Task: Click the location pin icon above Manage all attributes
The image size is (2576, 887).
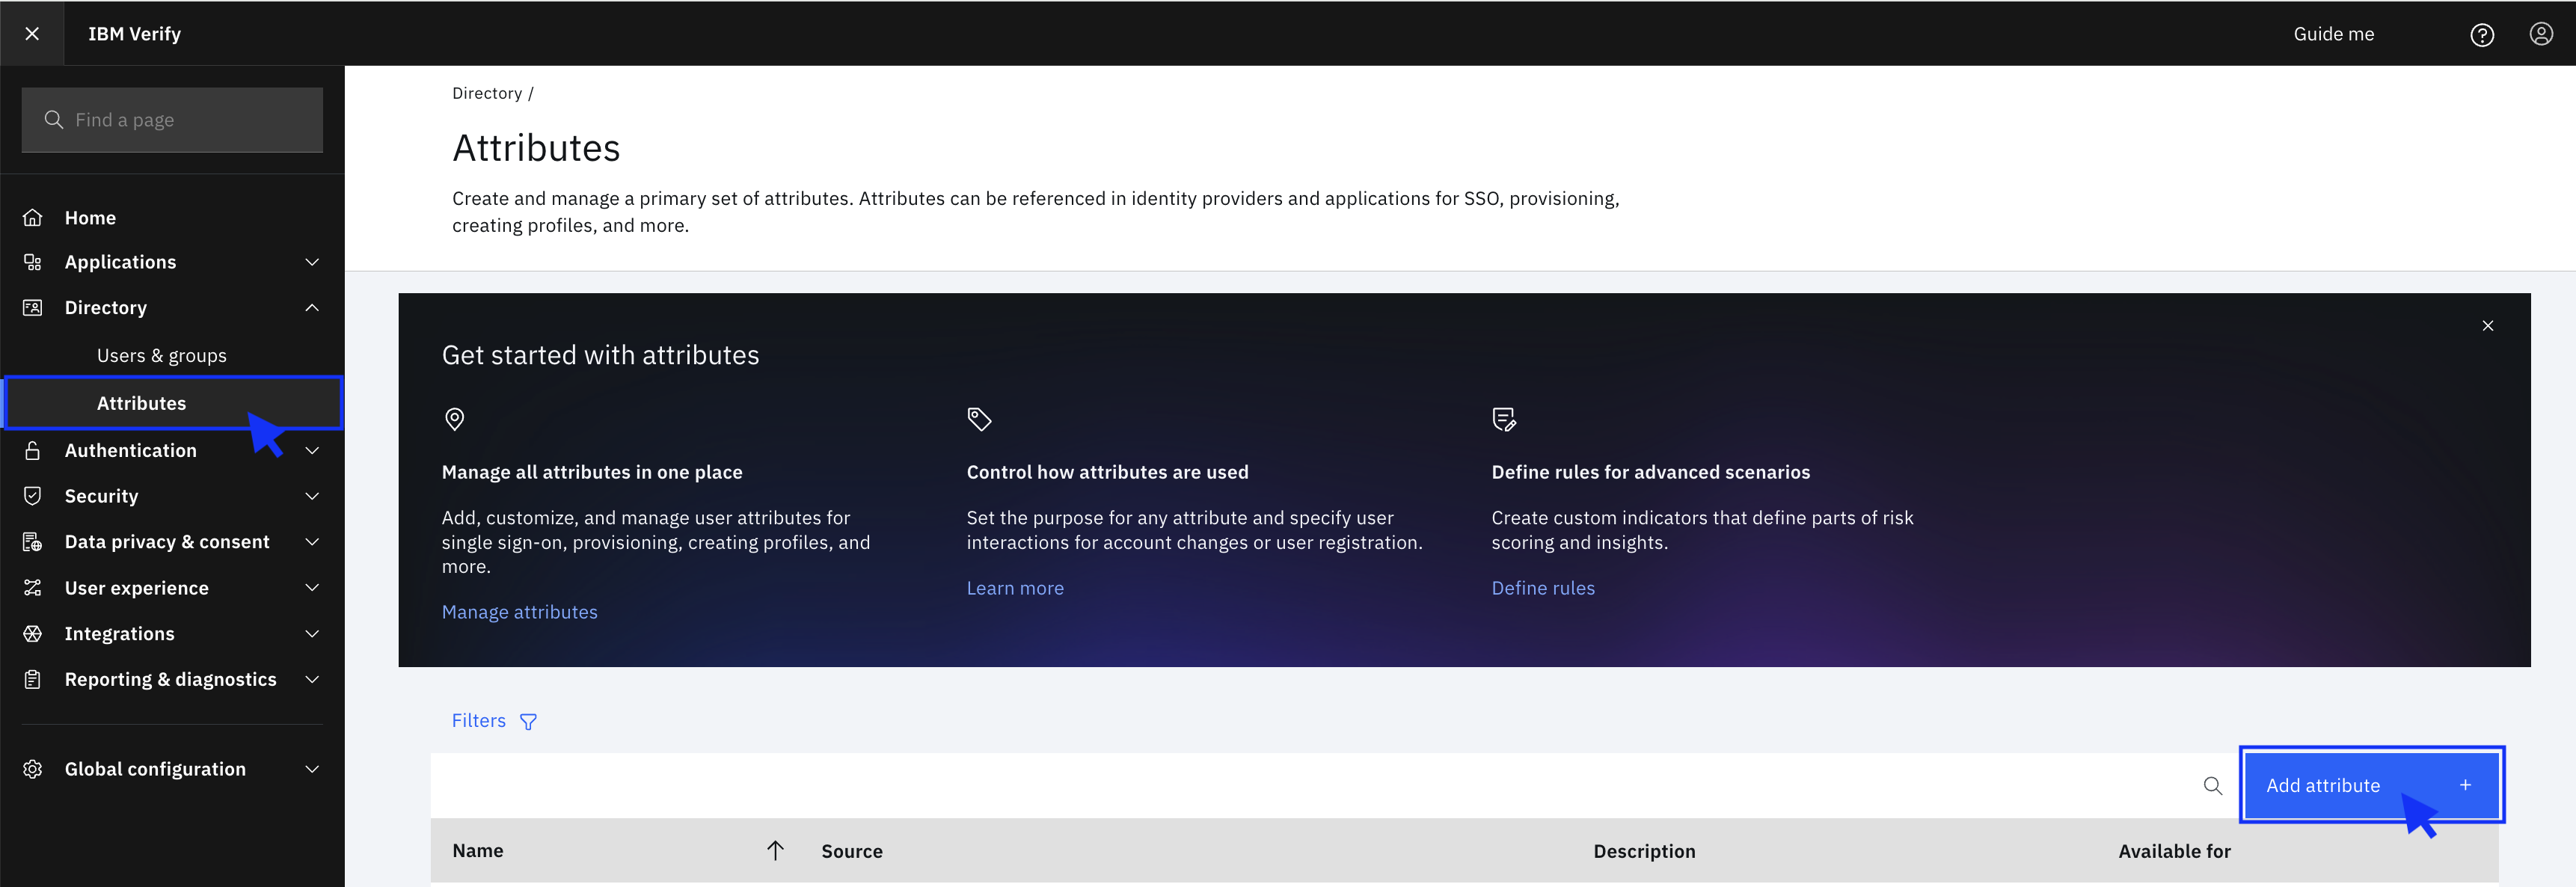Action: click(x=454, y=419)
